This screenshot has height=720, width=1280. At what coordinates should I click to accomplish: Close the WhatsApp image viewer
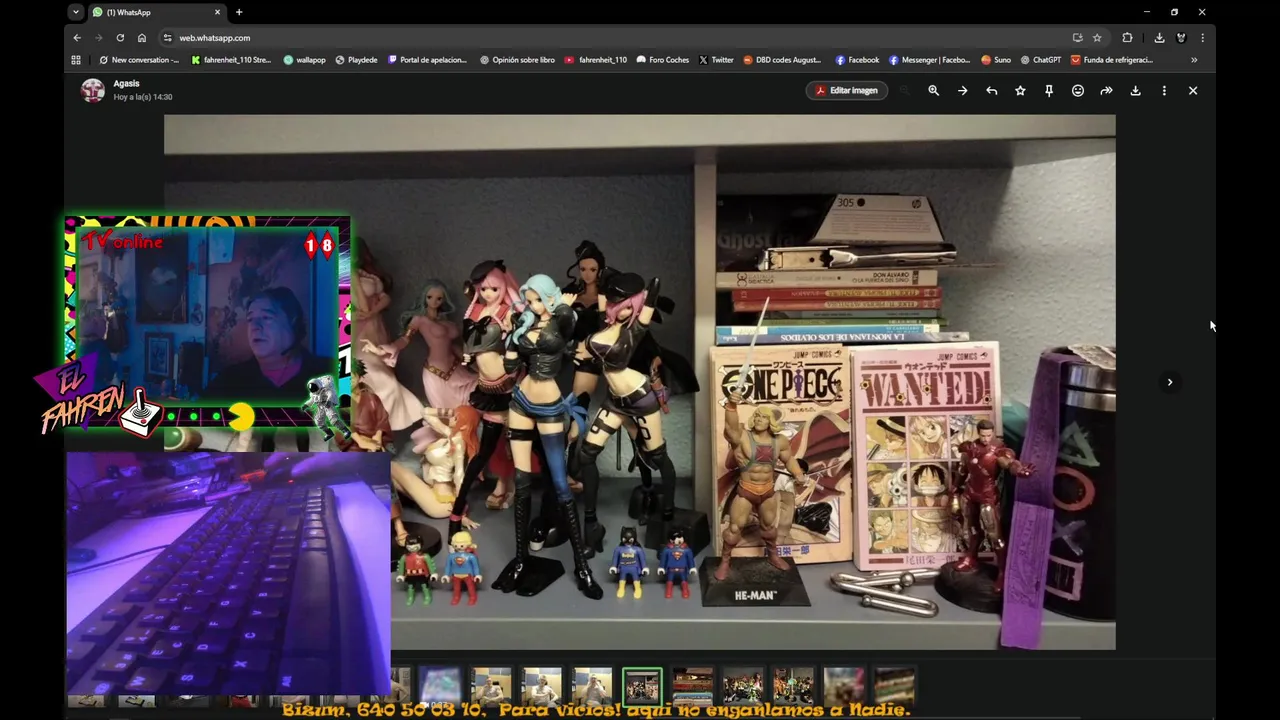point(1192,90)
